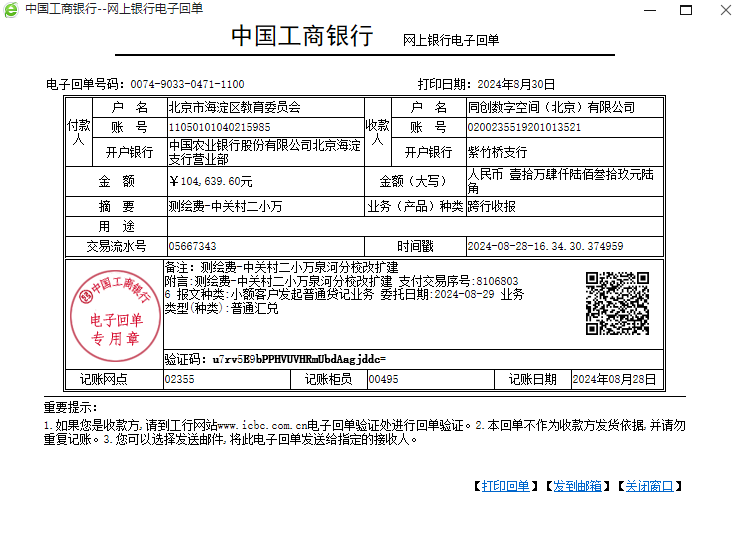This screenshot has width=744, height=560.
Task: Click the verification code u7rv5E9bPPHVUVHRmUbdAagjddc=
Action: coord(299,359)
